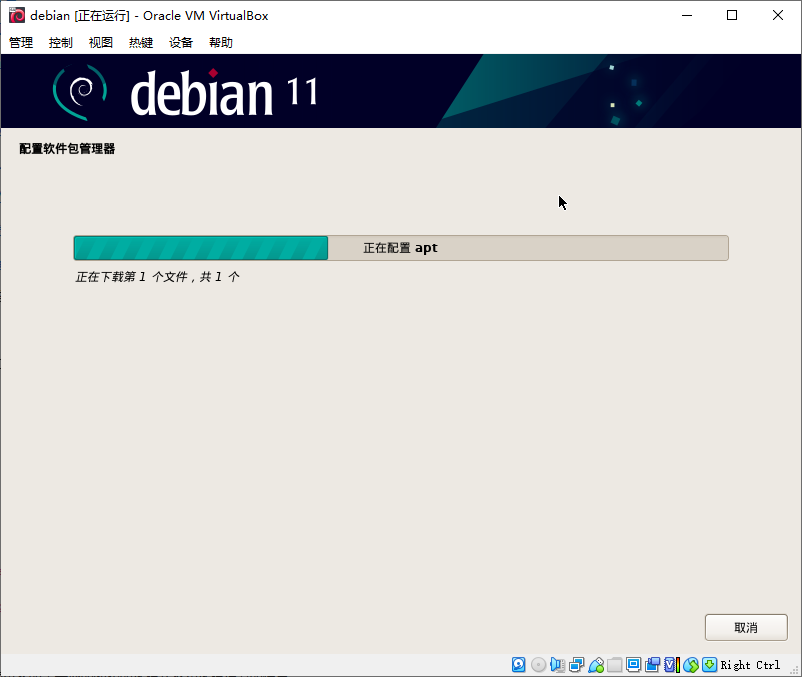Open the audio status icon
802x677 pixels.
tap(557, 664)
